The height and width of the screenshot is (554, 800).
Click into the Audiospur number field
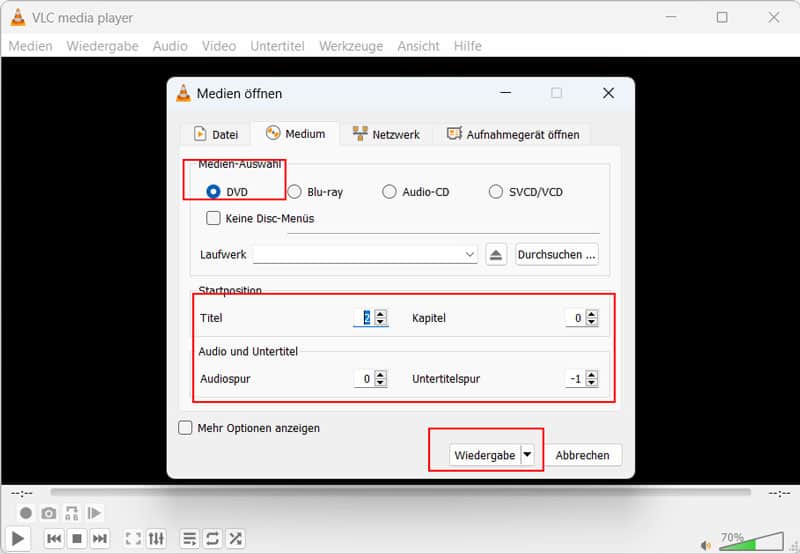tap(363, 379)
